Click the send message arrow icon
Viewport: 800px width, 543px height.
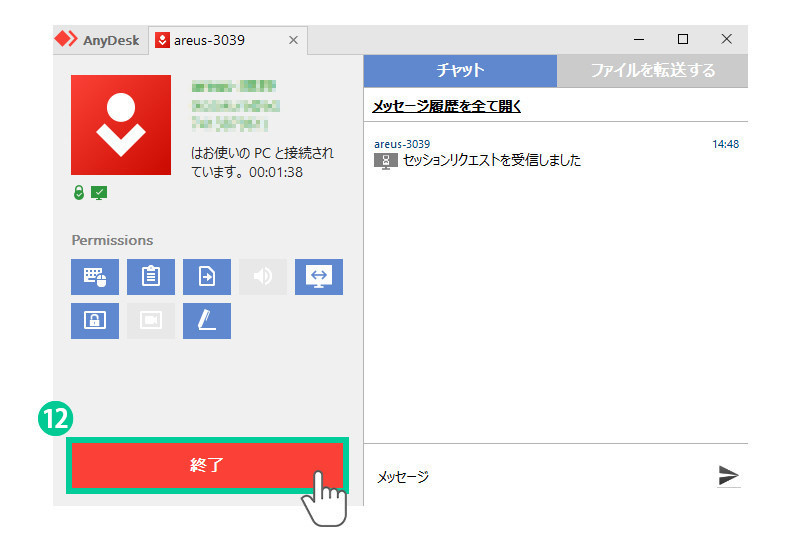click(729, 476)
